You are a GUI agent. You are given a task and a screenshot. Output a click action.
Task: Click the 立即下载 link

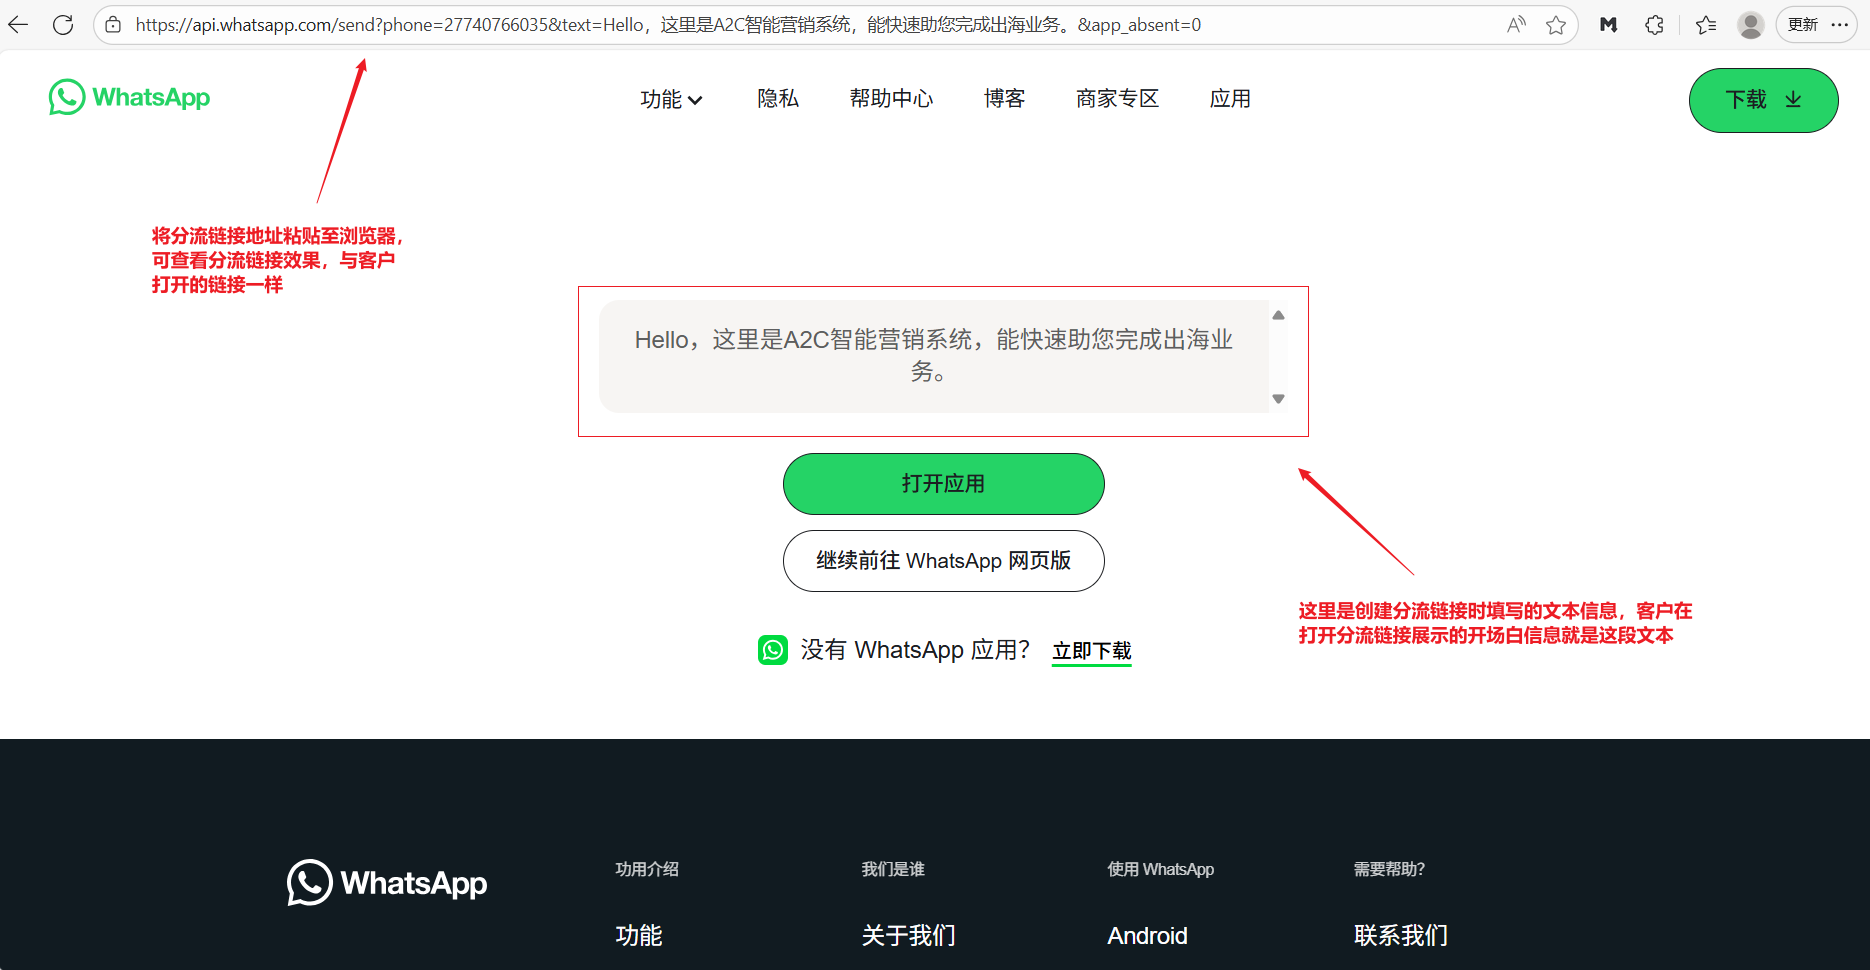point(1091,651)
